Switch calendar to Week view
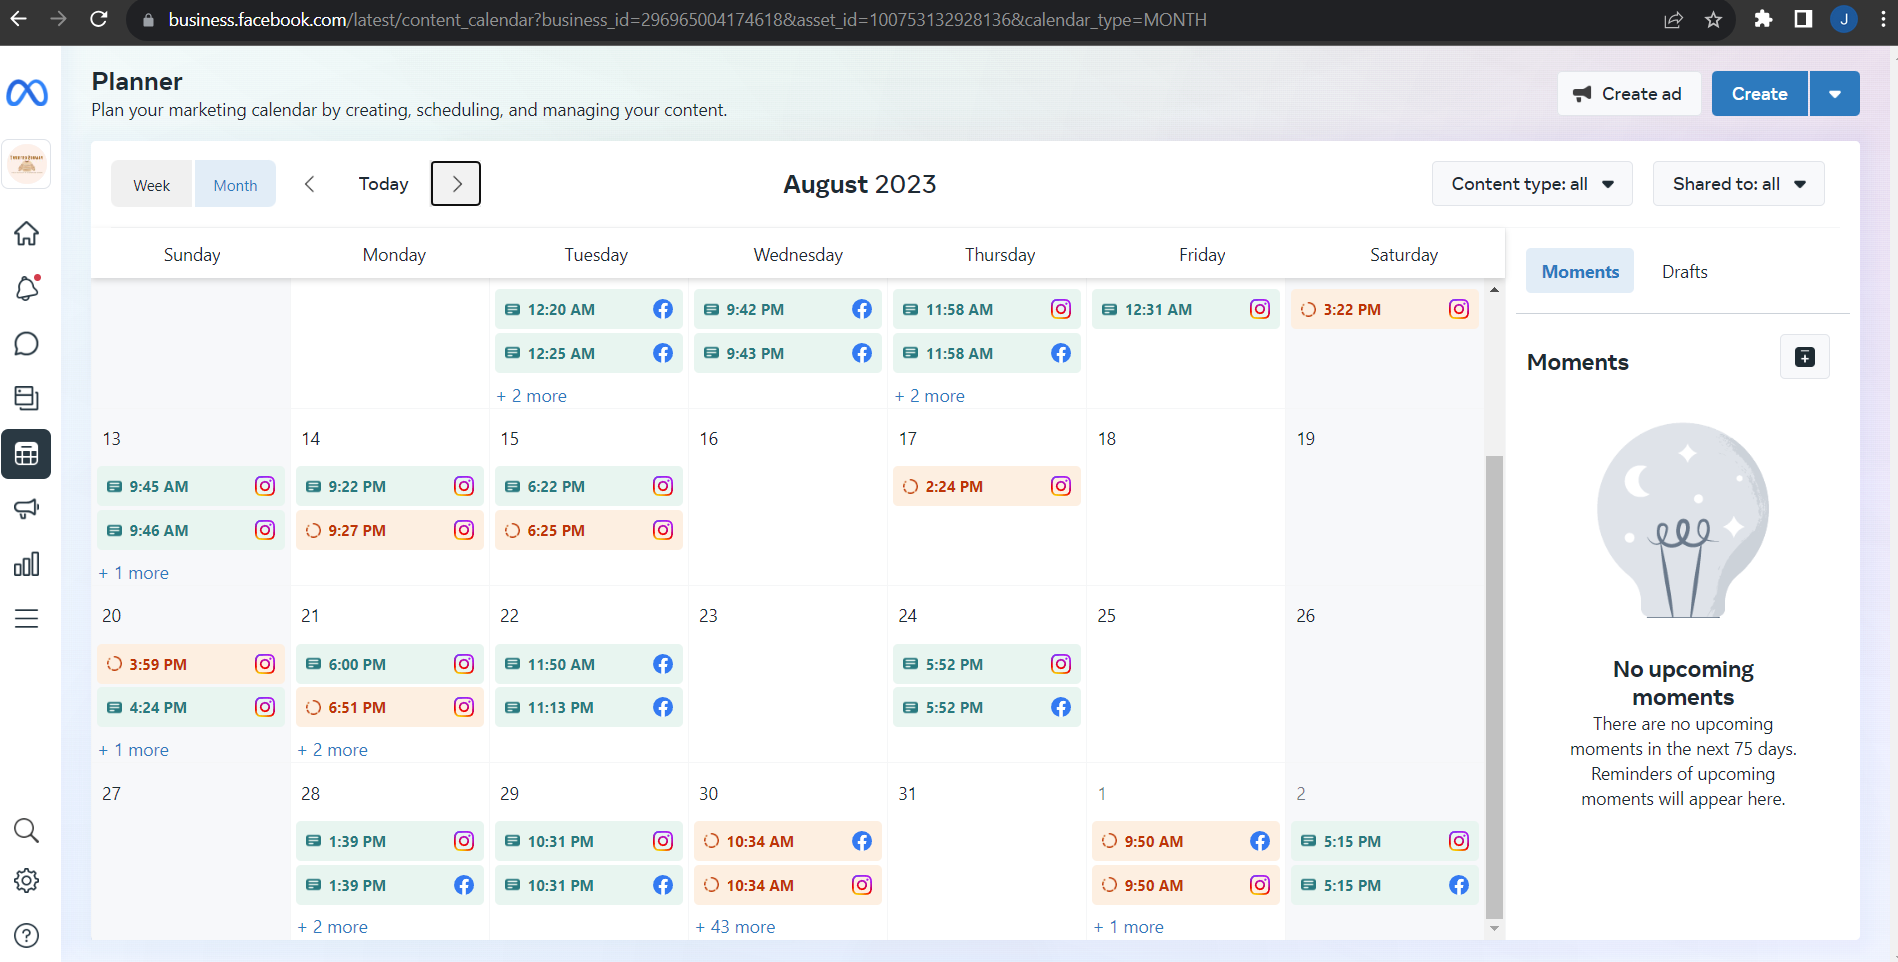Image resolution: width=1898 pixels, height=962 pixels. pyautogui.click(x=152, y=185)
